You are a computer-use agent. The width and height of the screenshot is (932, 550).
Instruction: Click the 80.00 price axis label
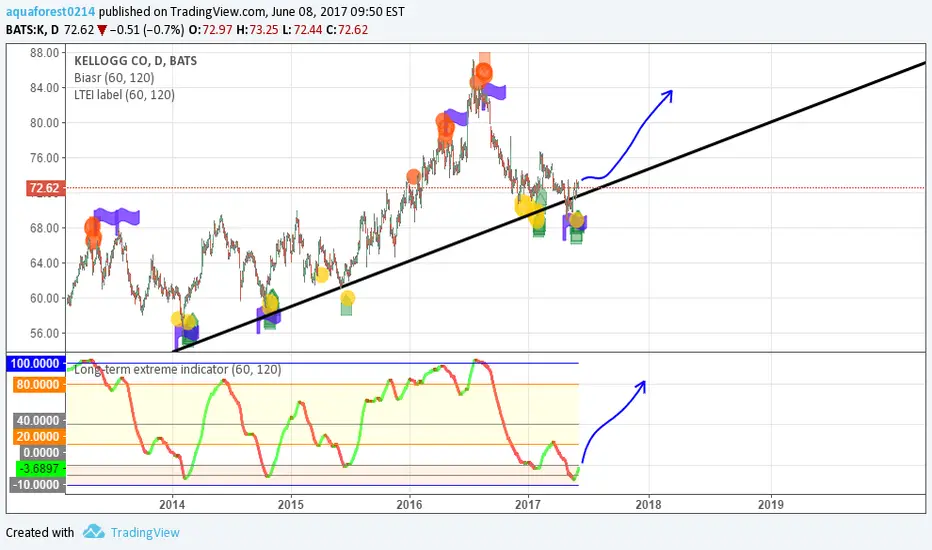44,122
